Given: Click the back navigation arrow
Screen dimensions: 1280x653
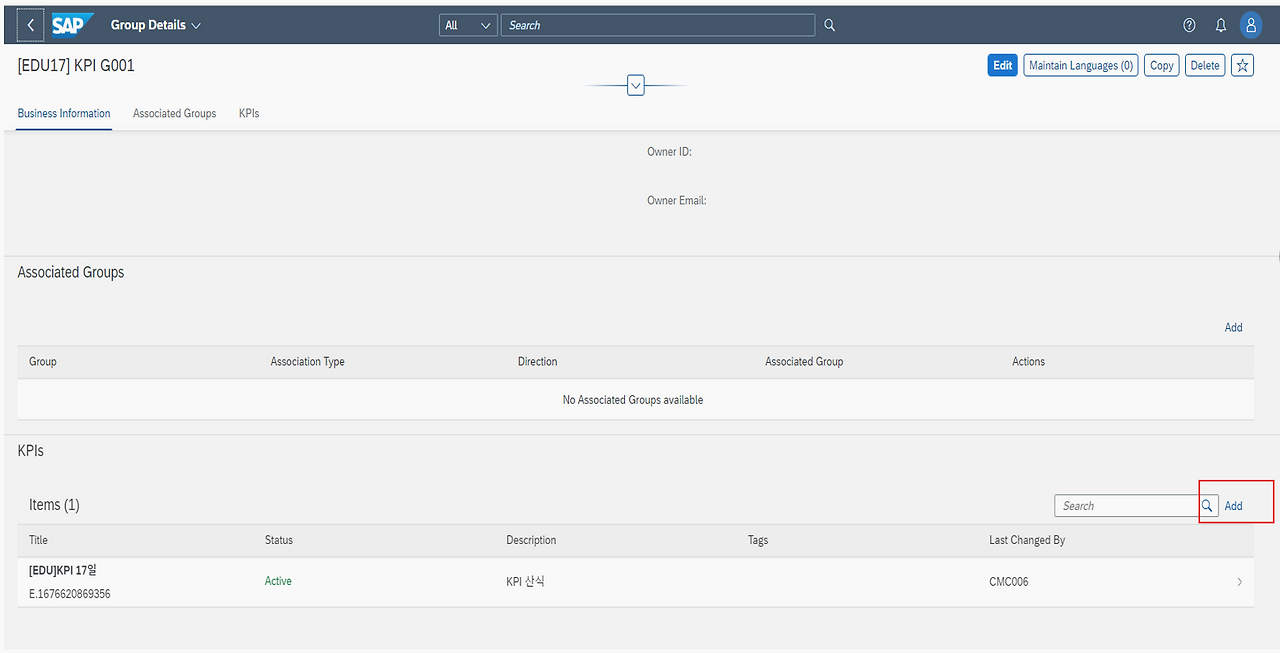Looking at the screenshot, I should click(30, 24).
